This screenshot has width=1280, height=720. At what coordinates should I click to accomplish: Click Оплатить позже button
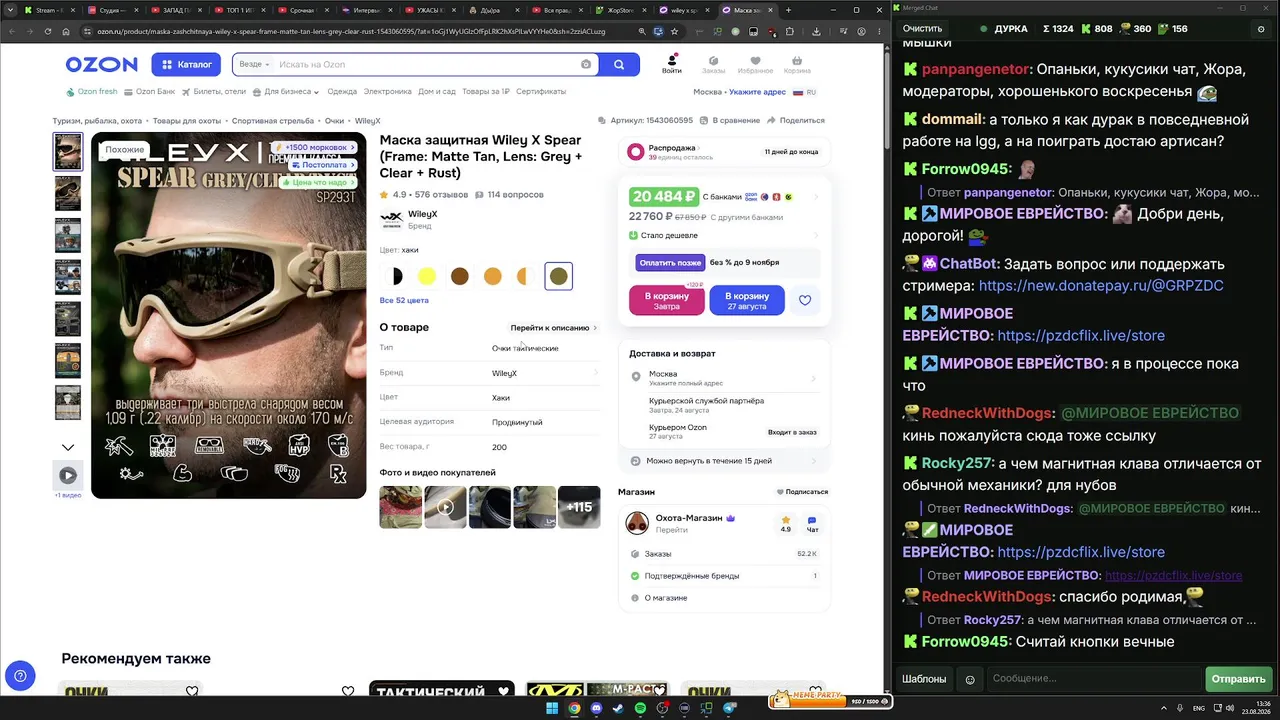coord(670,263)
